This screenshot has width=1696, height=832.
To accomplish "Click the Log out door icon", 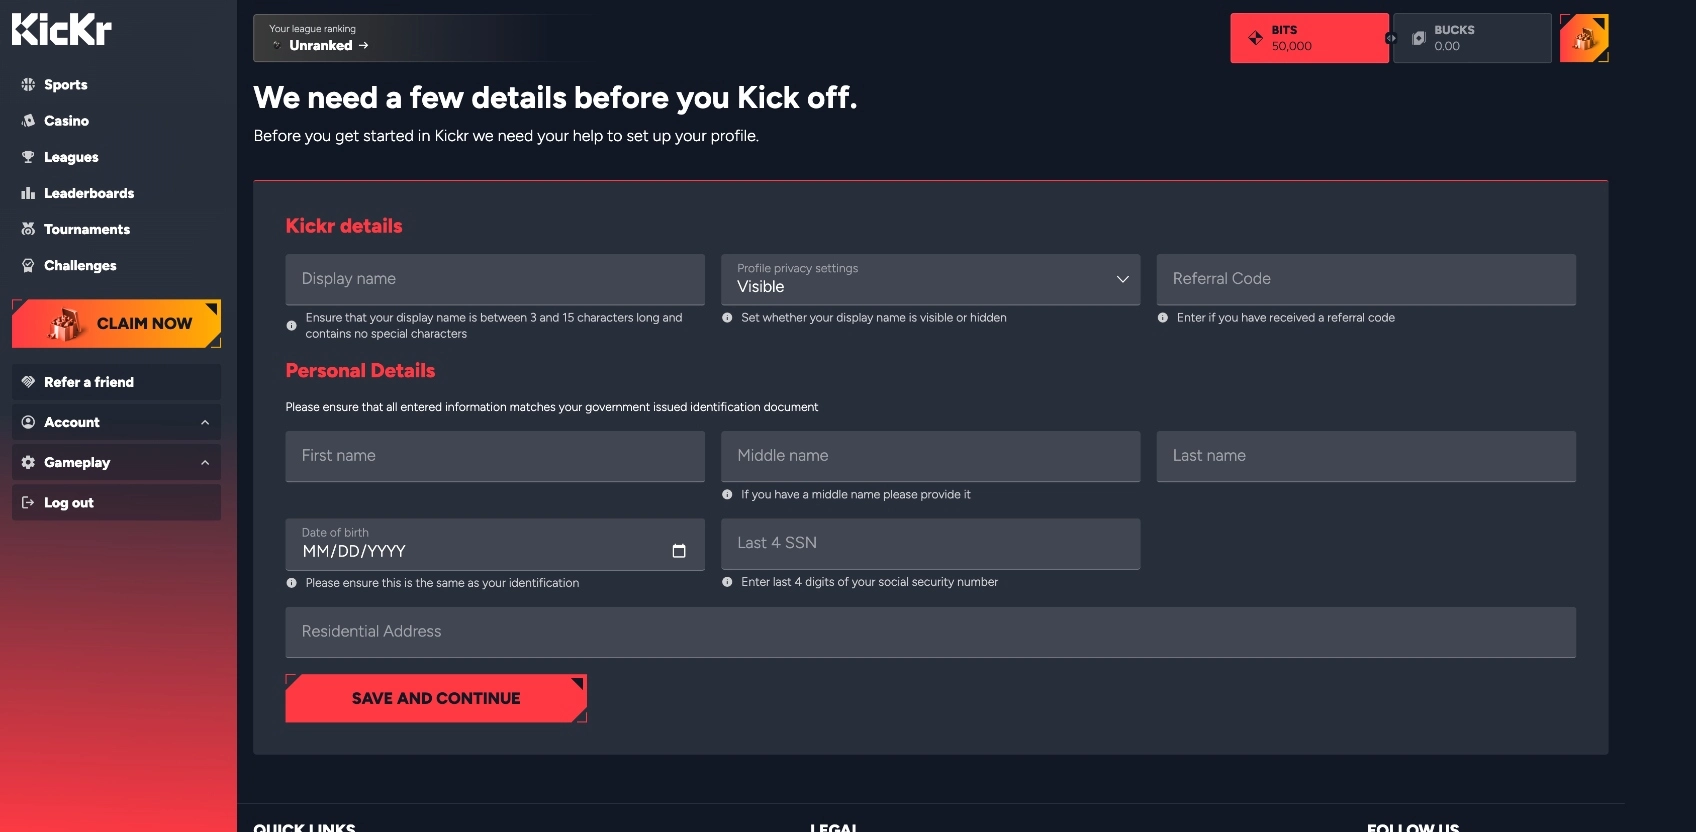I will click(28, 503).
